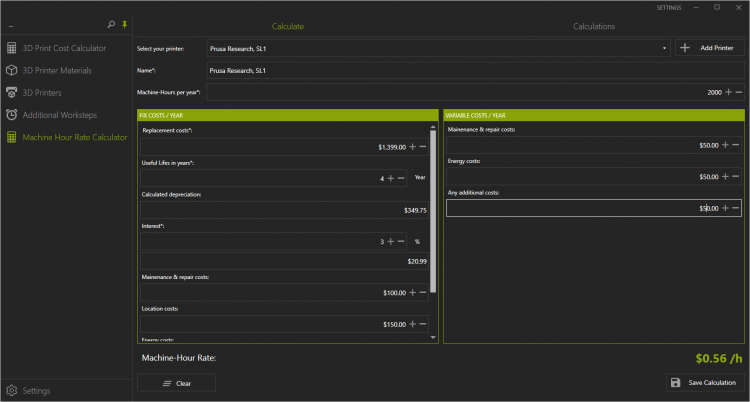This screenshot has width=750, height=402.
Task: Increase Any additional costs with plus
Action: point(725,208)
